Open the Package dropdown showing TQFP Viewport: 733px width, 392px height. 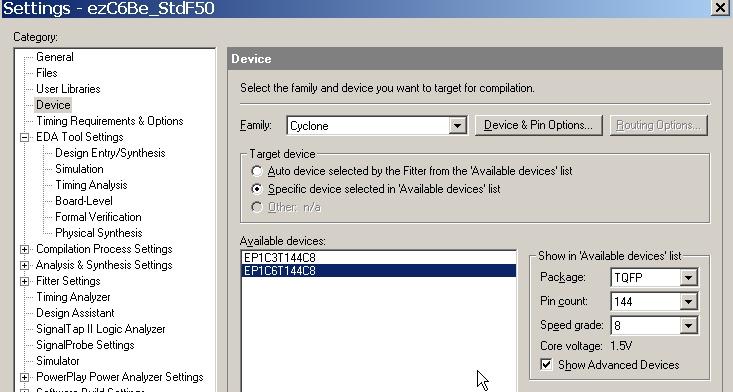654,278
